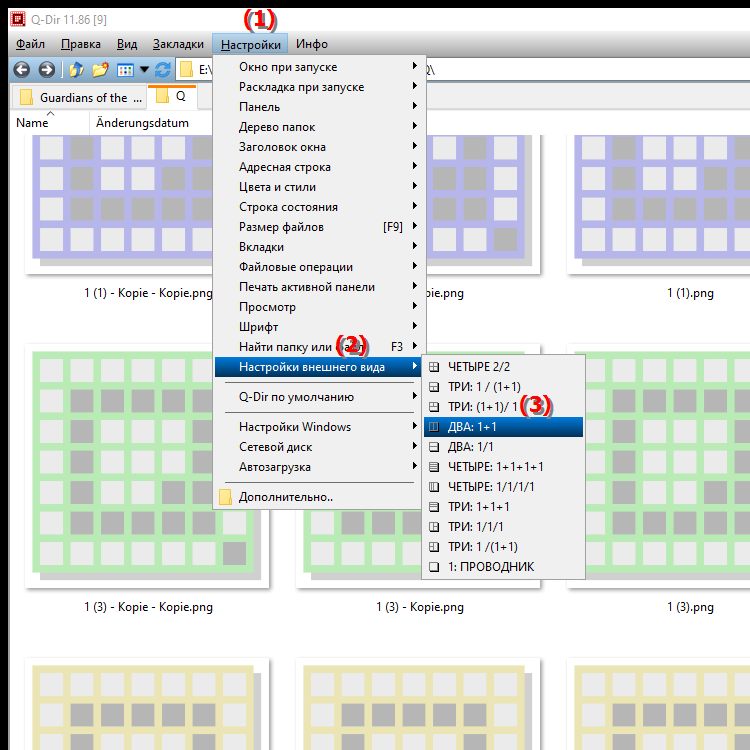The image size is (750, 750).
Task: Expand the Панель submenu
Action: (x=319, y=107)
